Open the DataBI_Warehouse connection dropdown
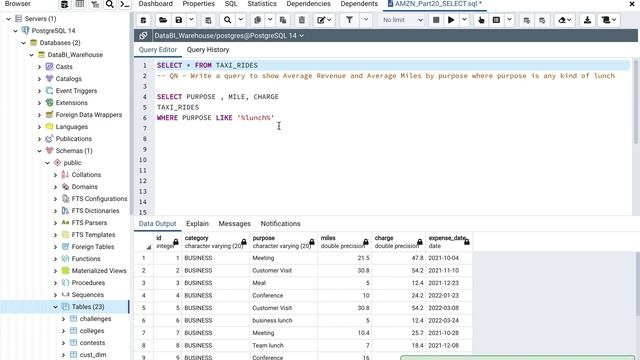The width and height of the screenshot is (640, 360). click(x=229, y=36)
